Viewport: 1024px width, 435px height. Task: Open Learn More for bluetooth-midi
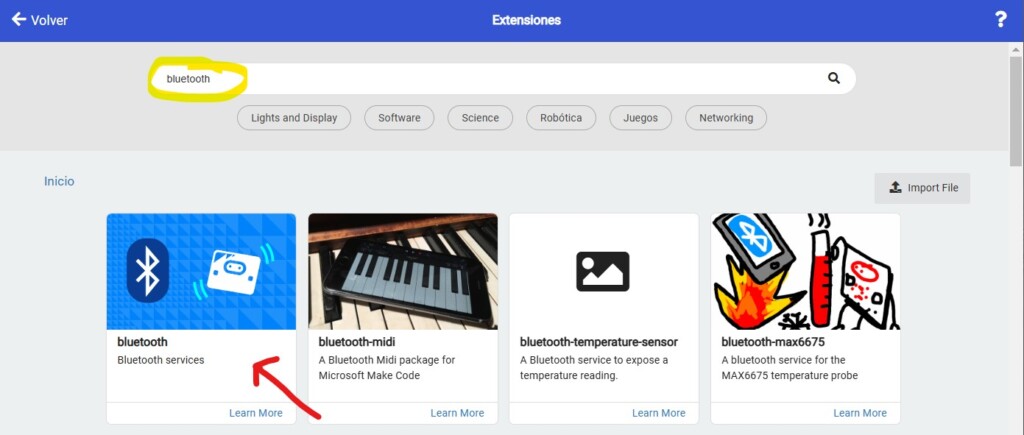457,413
